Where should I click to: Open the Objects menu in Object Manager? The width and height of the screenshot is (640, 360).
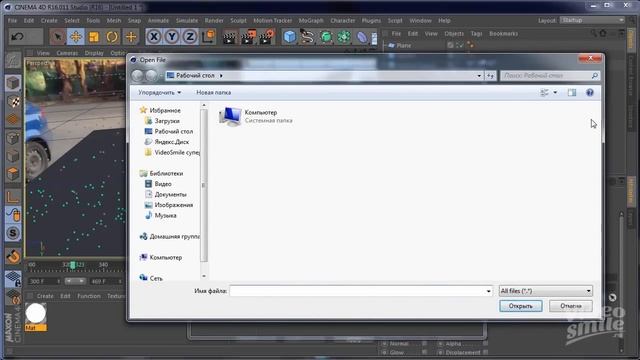pos(454,33)
